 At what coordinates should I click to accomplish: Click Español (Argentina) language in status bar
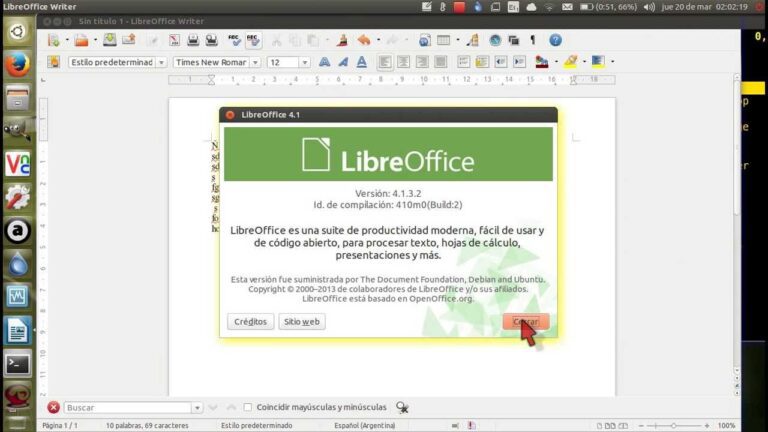point(365,426)
